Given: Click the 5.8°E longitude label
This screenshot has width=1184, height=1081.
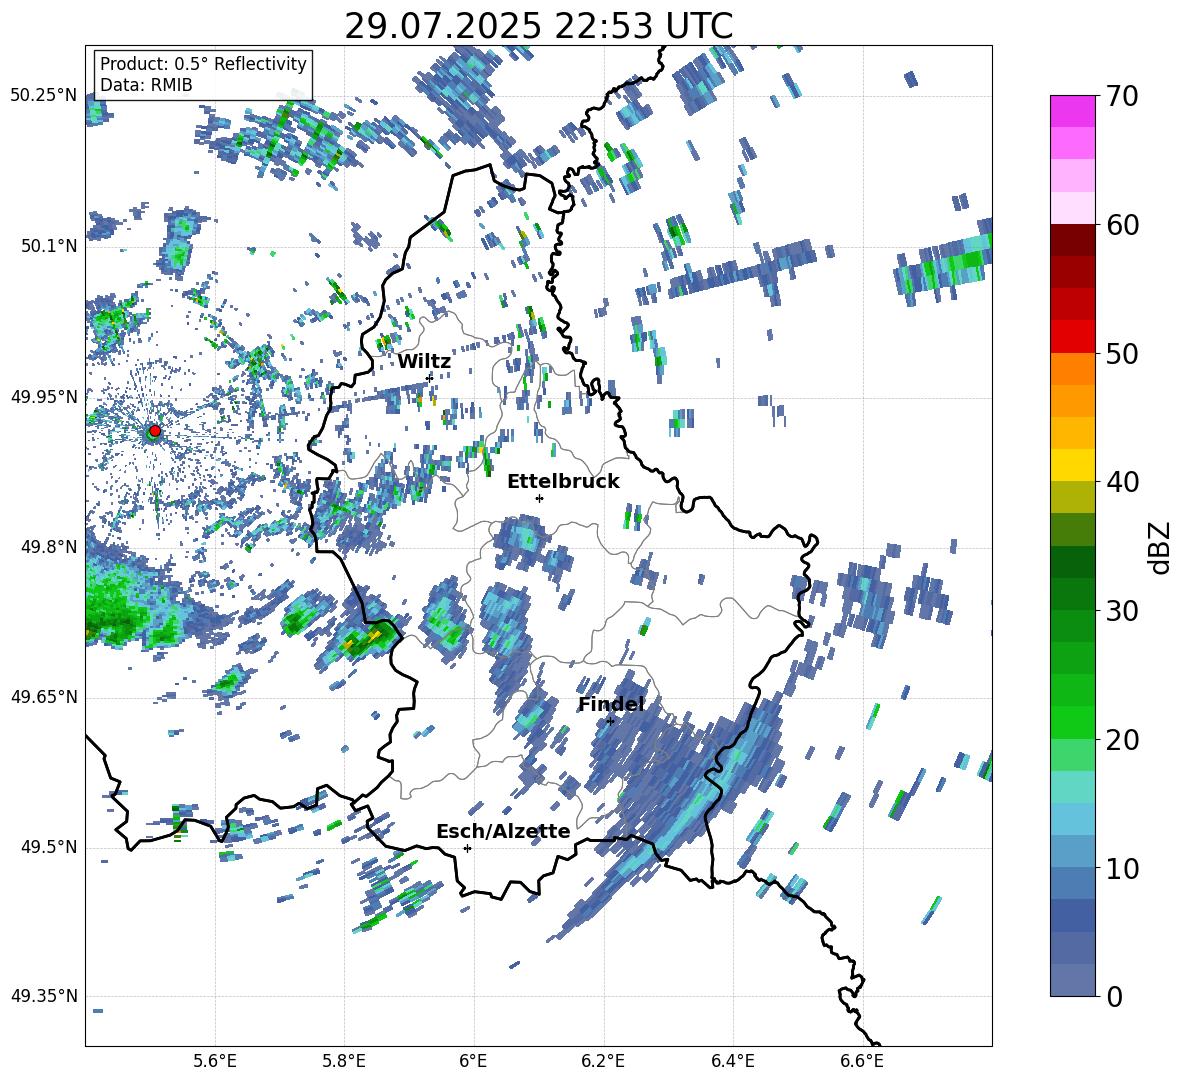Looking at the screenshot, I should click(x=344, y=1061).
